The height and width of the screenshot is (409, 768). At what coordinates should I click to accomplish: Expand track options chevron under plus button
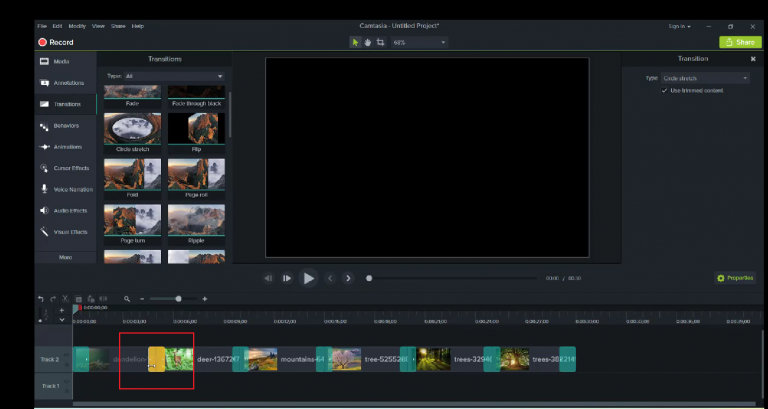coord(62,319)
